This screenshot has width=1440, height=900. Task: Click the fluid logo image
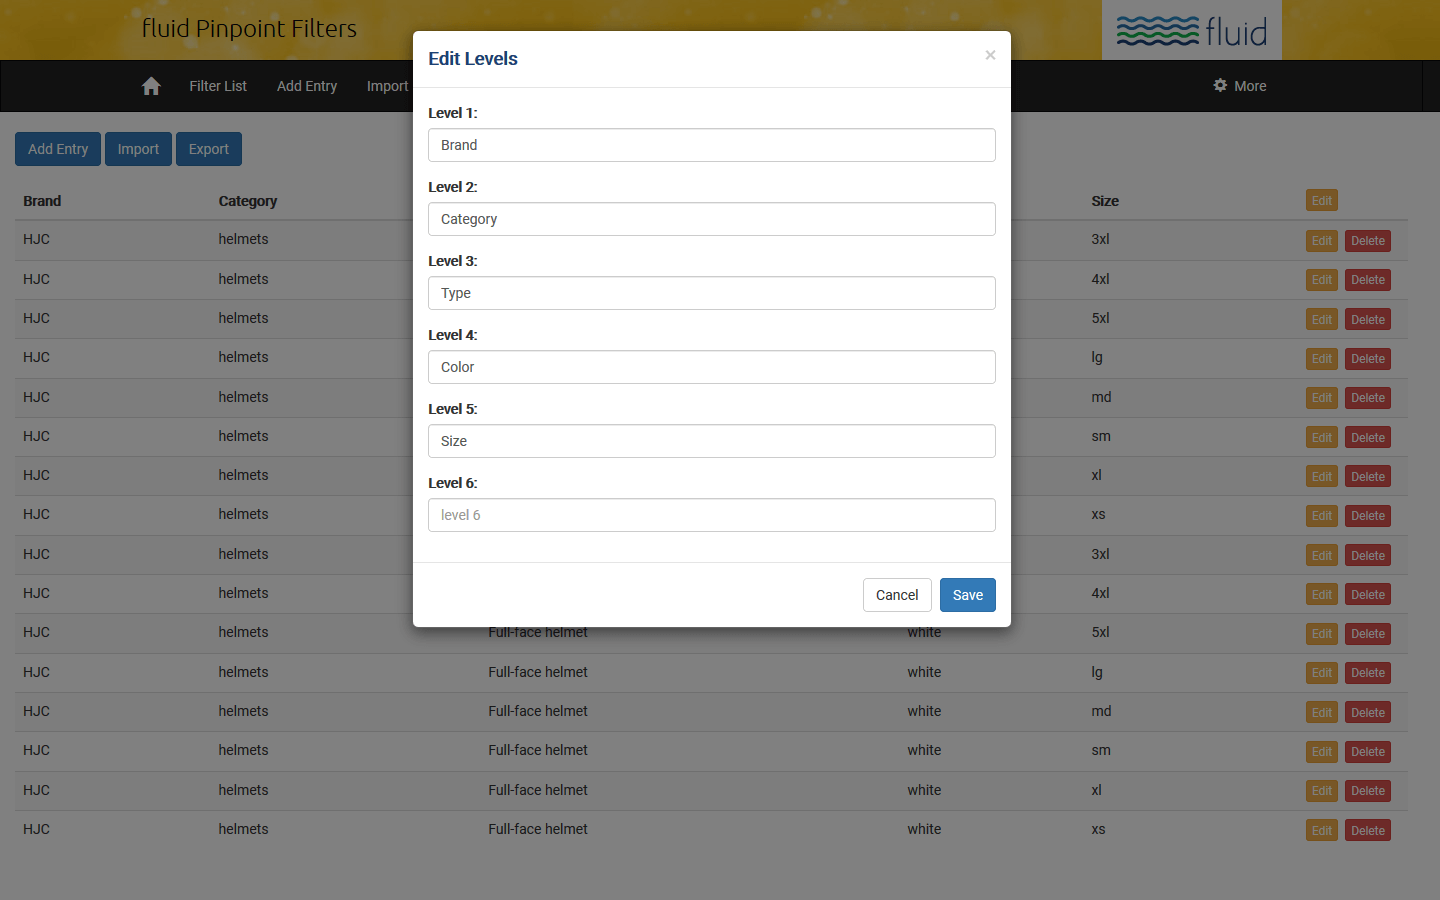coord(1191,31)
